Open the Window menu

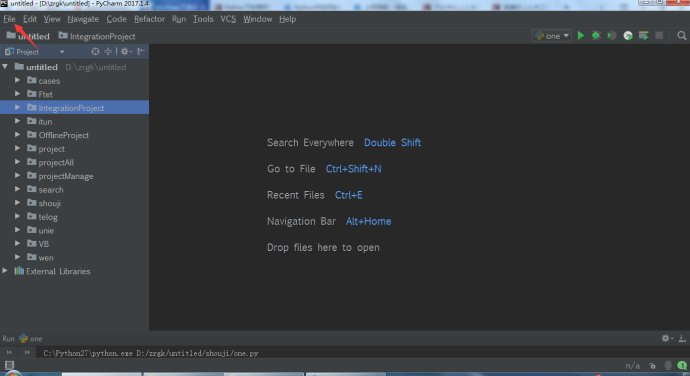[257, 19]
